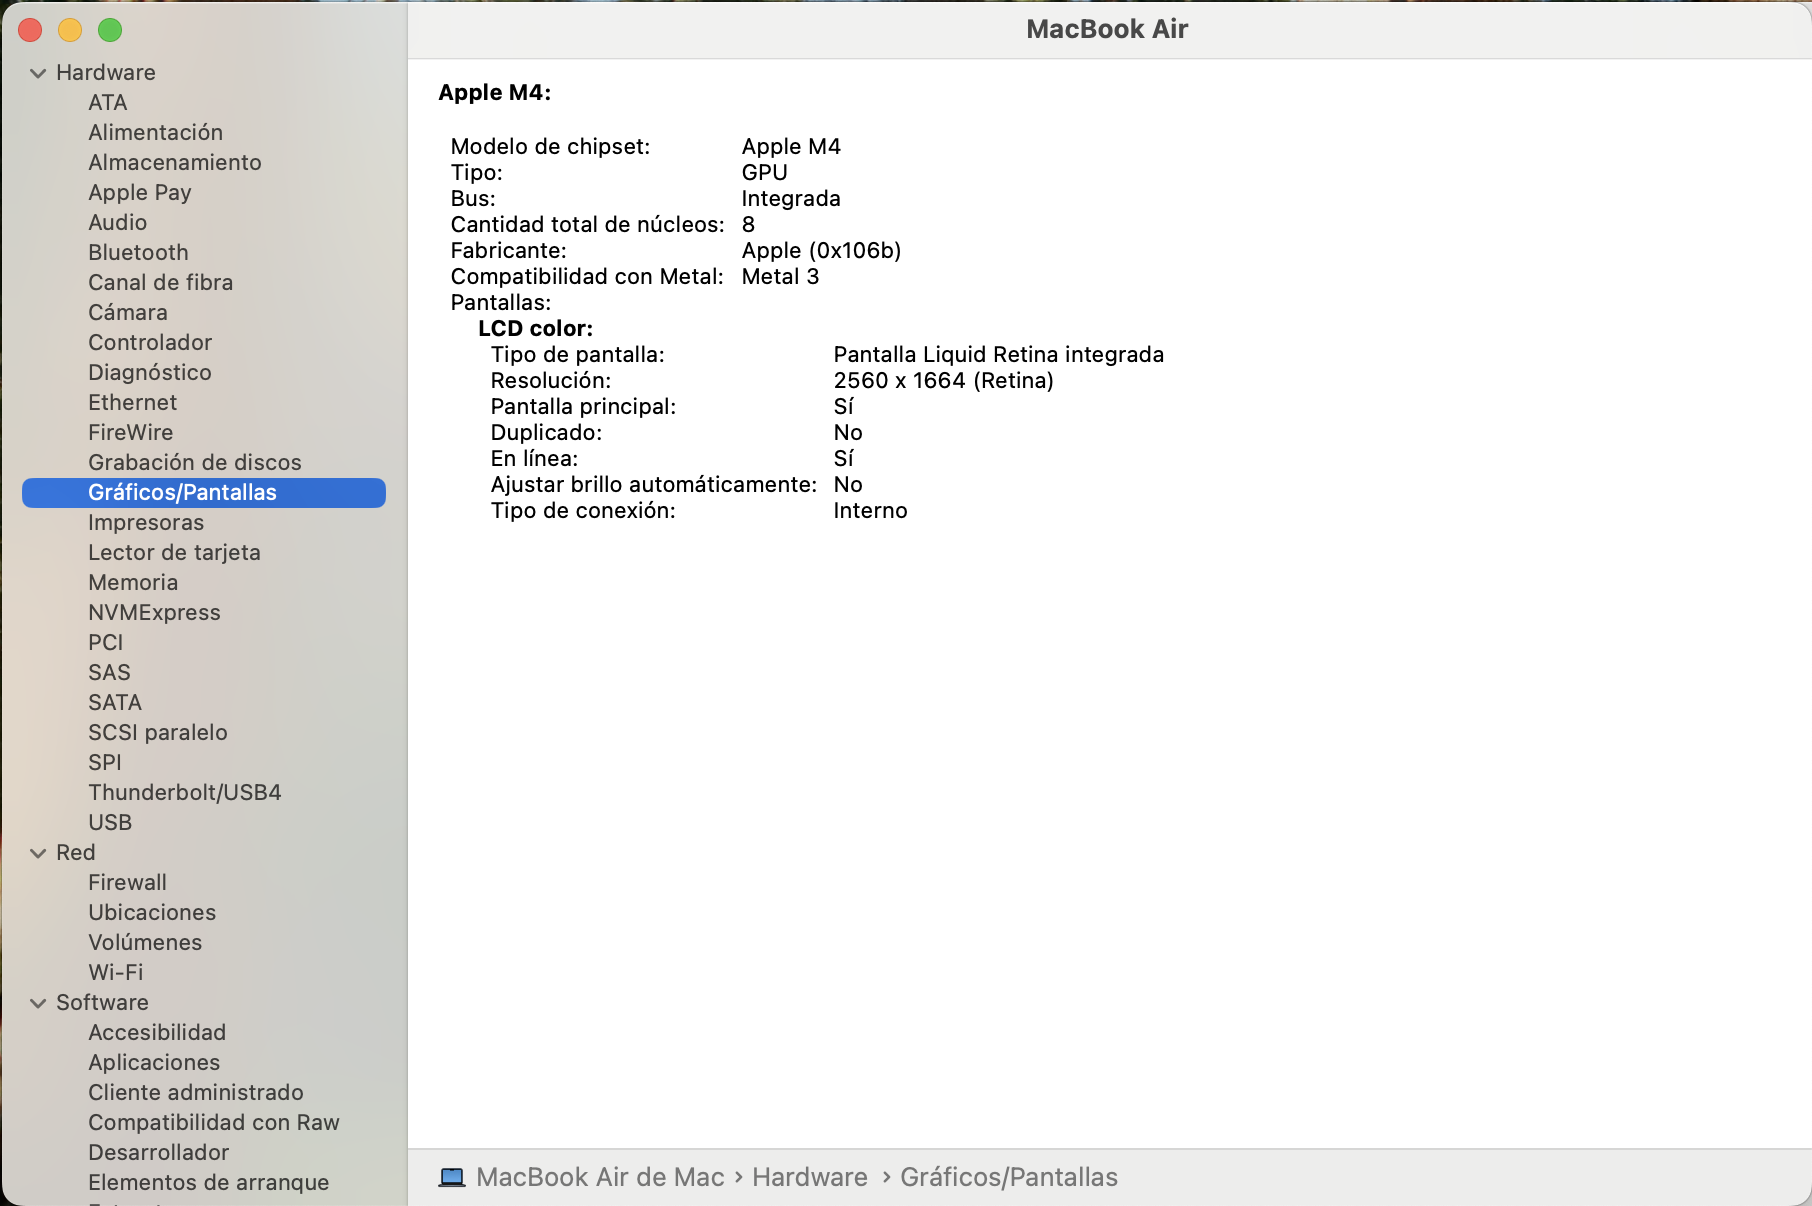Select the Cámara hardware entry
Image resolution: width=1812 pixels, height=1206 pixels.
pos(128,312)
